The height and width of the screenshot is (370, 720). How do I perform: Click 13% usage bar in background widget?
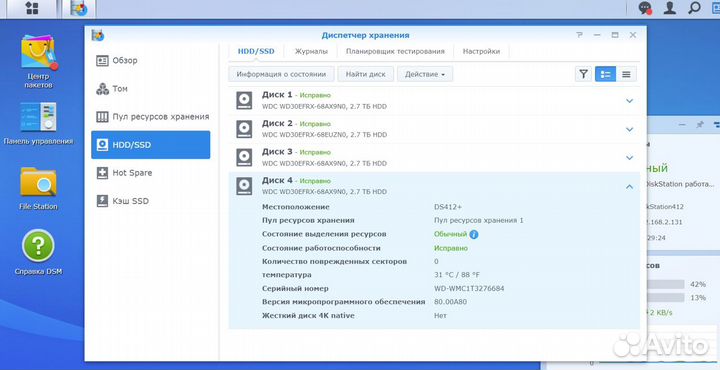(665, 298)
